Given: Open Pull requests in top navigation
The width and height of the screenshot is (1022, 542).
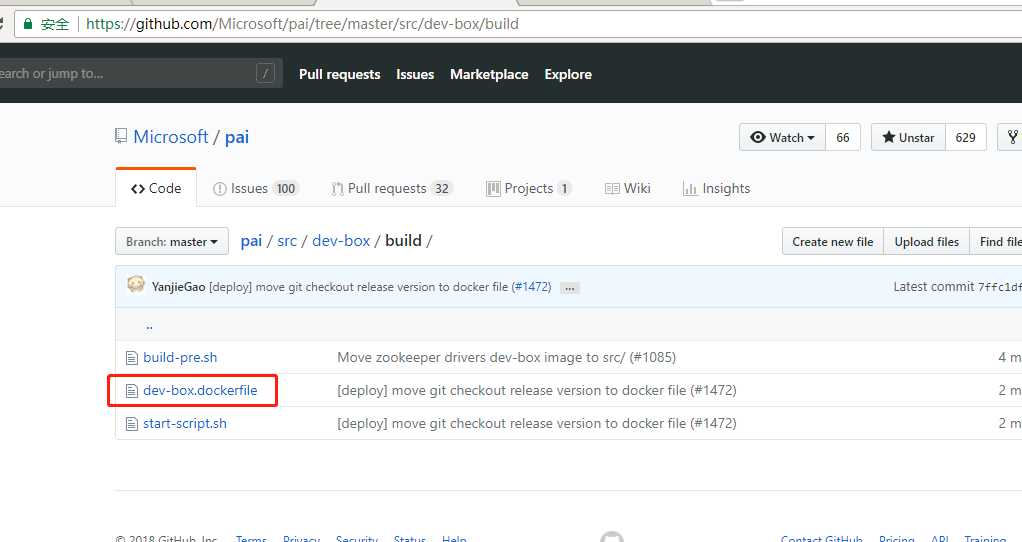Looking at the screenshot, I should click(340, 74).
